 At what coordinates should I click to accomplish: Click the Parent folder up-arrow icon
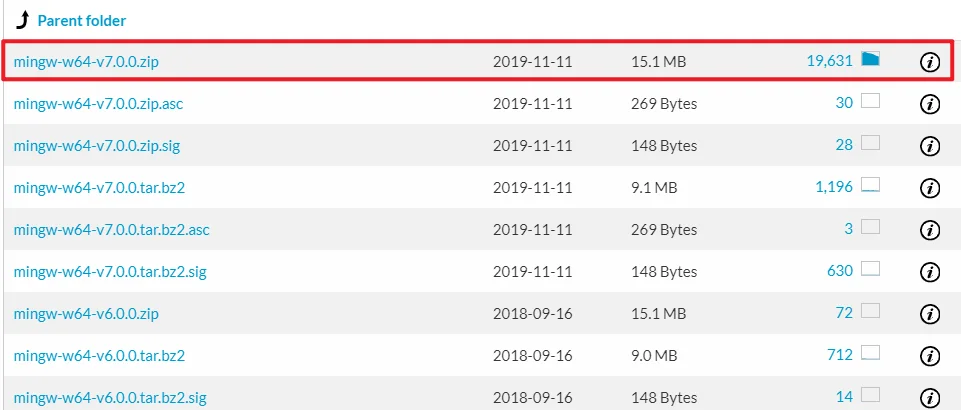coord(23,21)
